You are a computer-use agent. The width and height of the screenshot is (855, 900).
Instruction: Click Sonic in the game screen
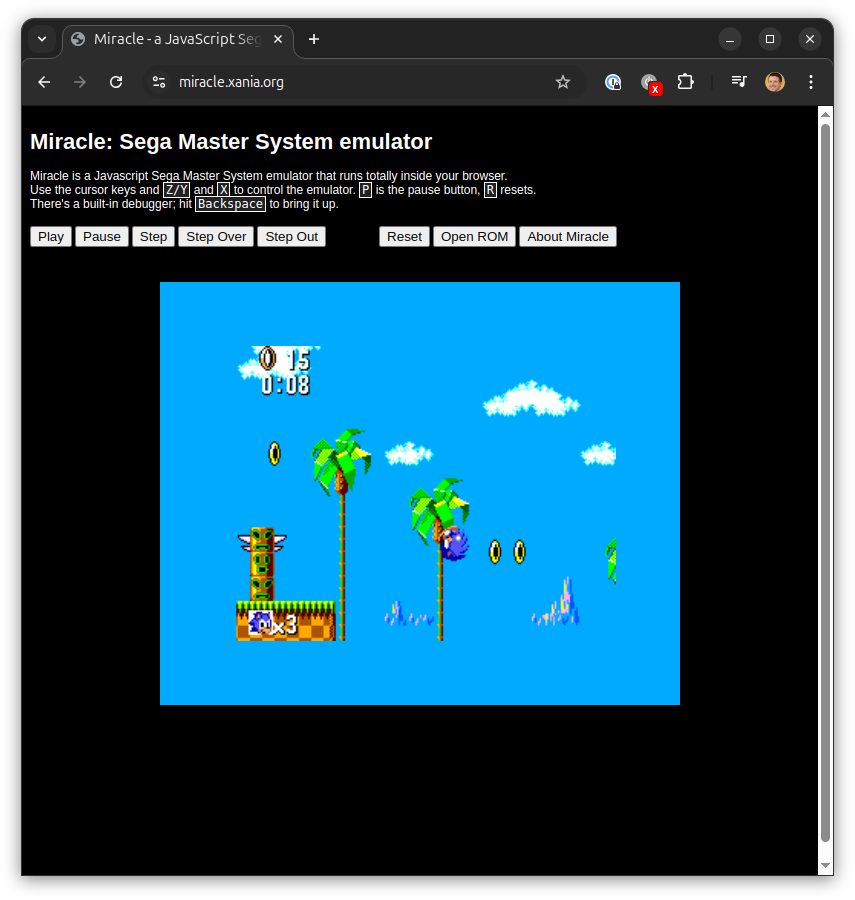(454, 544)
